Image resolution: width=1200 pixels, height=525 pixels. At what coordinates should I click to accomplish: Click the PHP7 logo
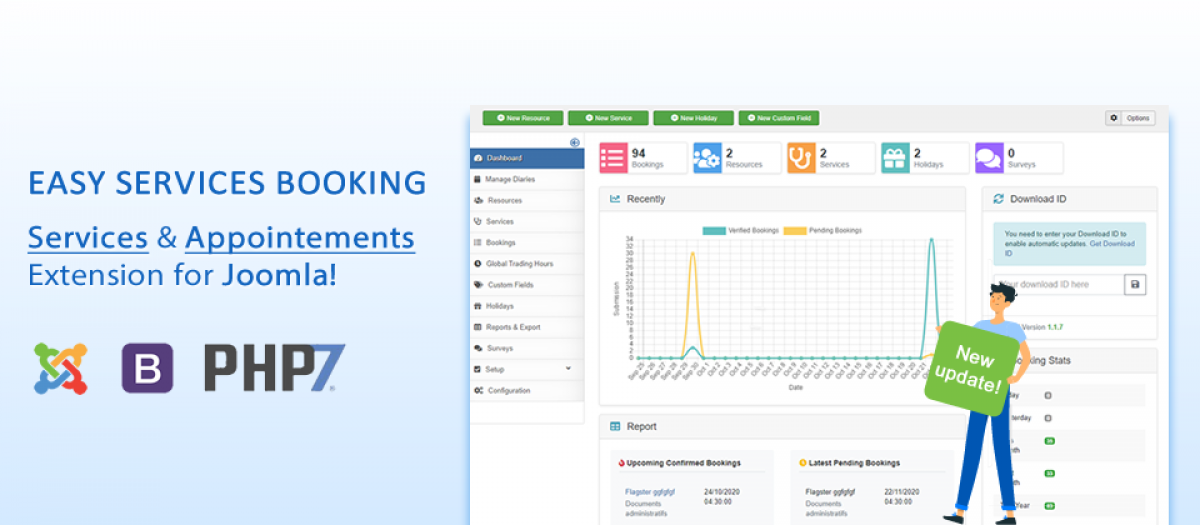(274, 368)
